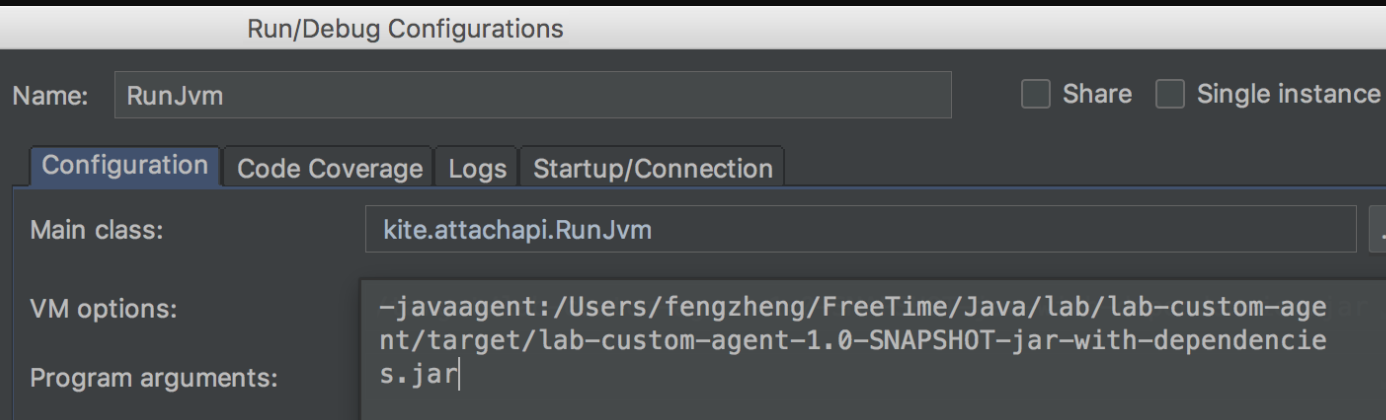Switch to the Configuration tab
The height and width of the screenshot is (420, 1386).
coord(125,167)
